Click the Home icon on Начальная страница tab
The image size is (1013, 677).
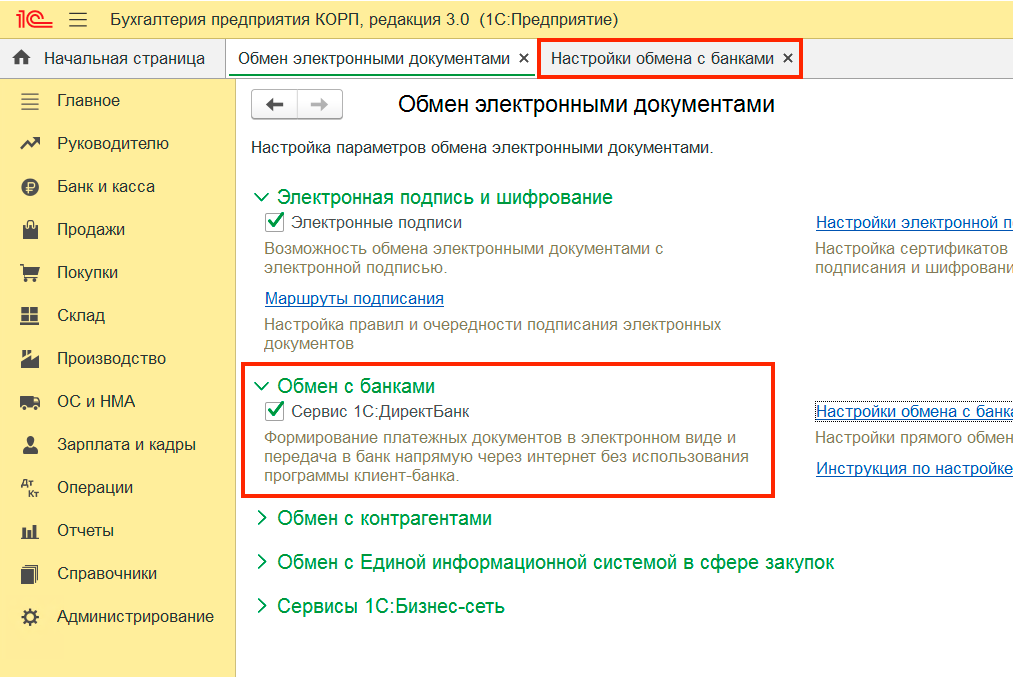pyautogui.click(x=22, y=58)
